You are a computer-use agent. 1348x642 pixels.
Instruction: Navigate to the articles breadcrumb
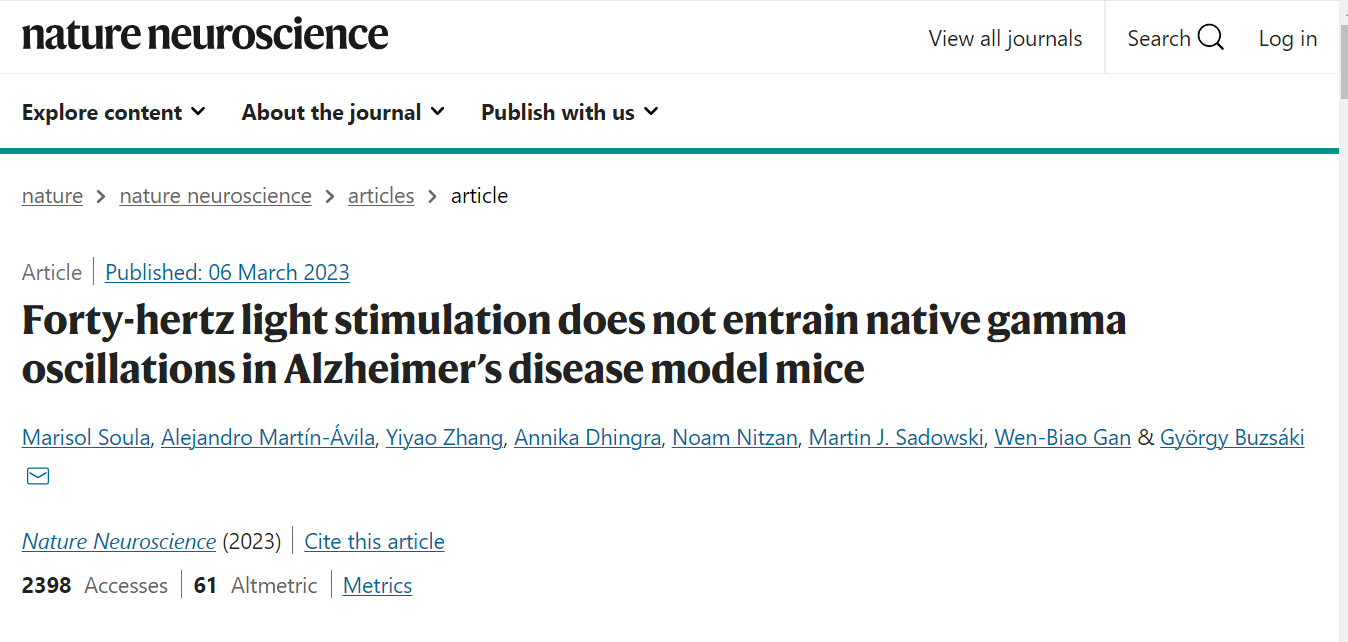tap(381, 196)
